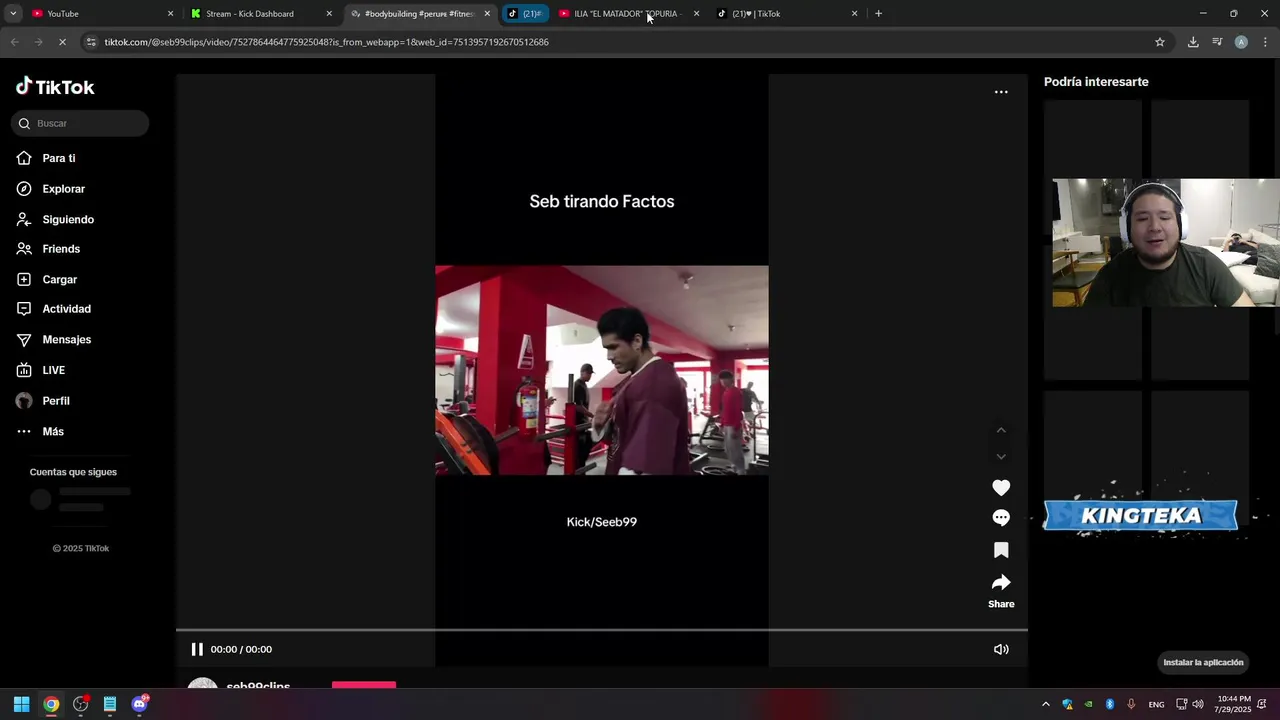Click the TikTok logo
This screenshot has width=1280, height=720.
(x=55, y=87)
